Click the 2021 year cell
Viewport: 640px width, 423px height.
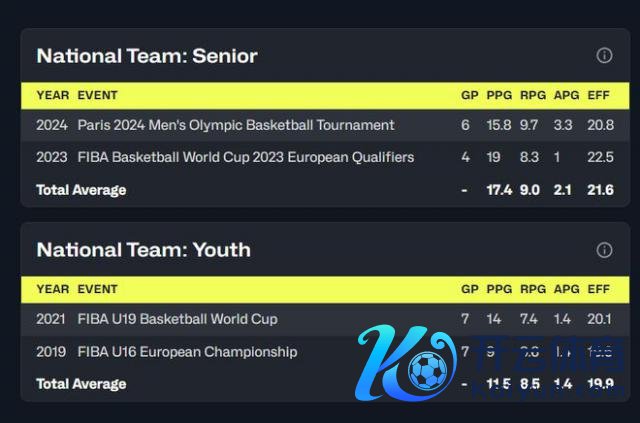52,319
